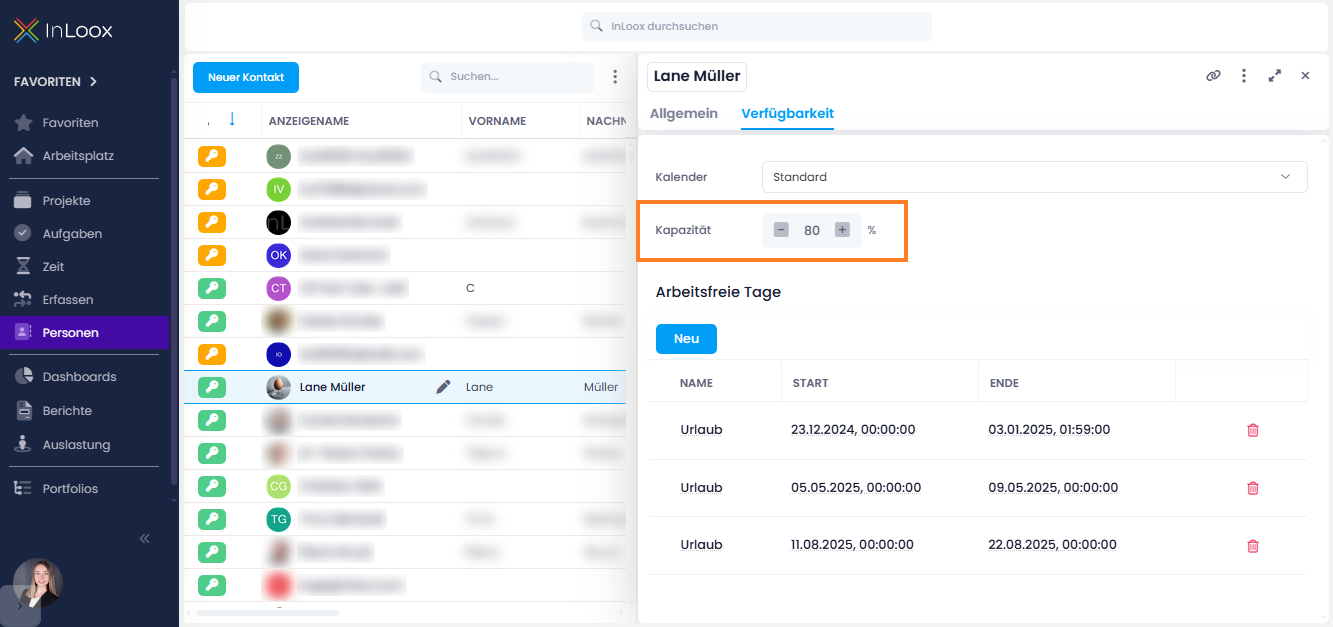
Task: Delete the Urlaub entry starting 11.08.2025
Action: tap(1253, 546)
